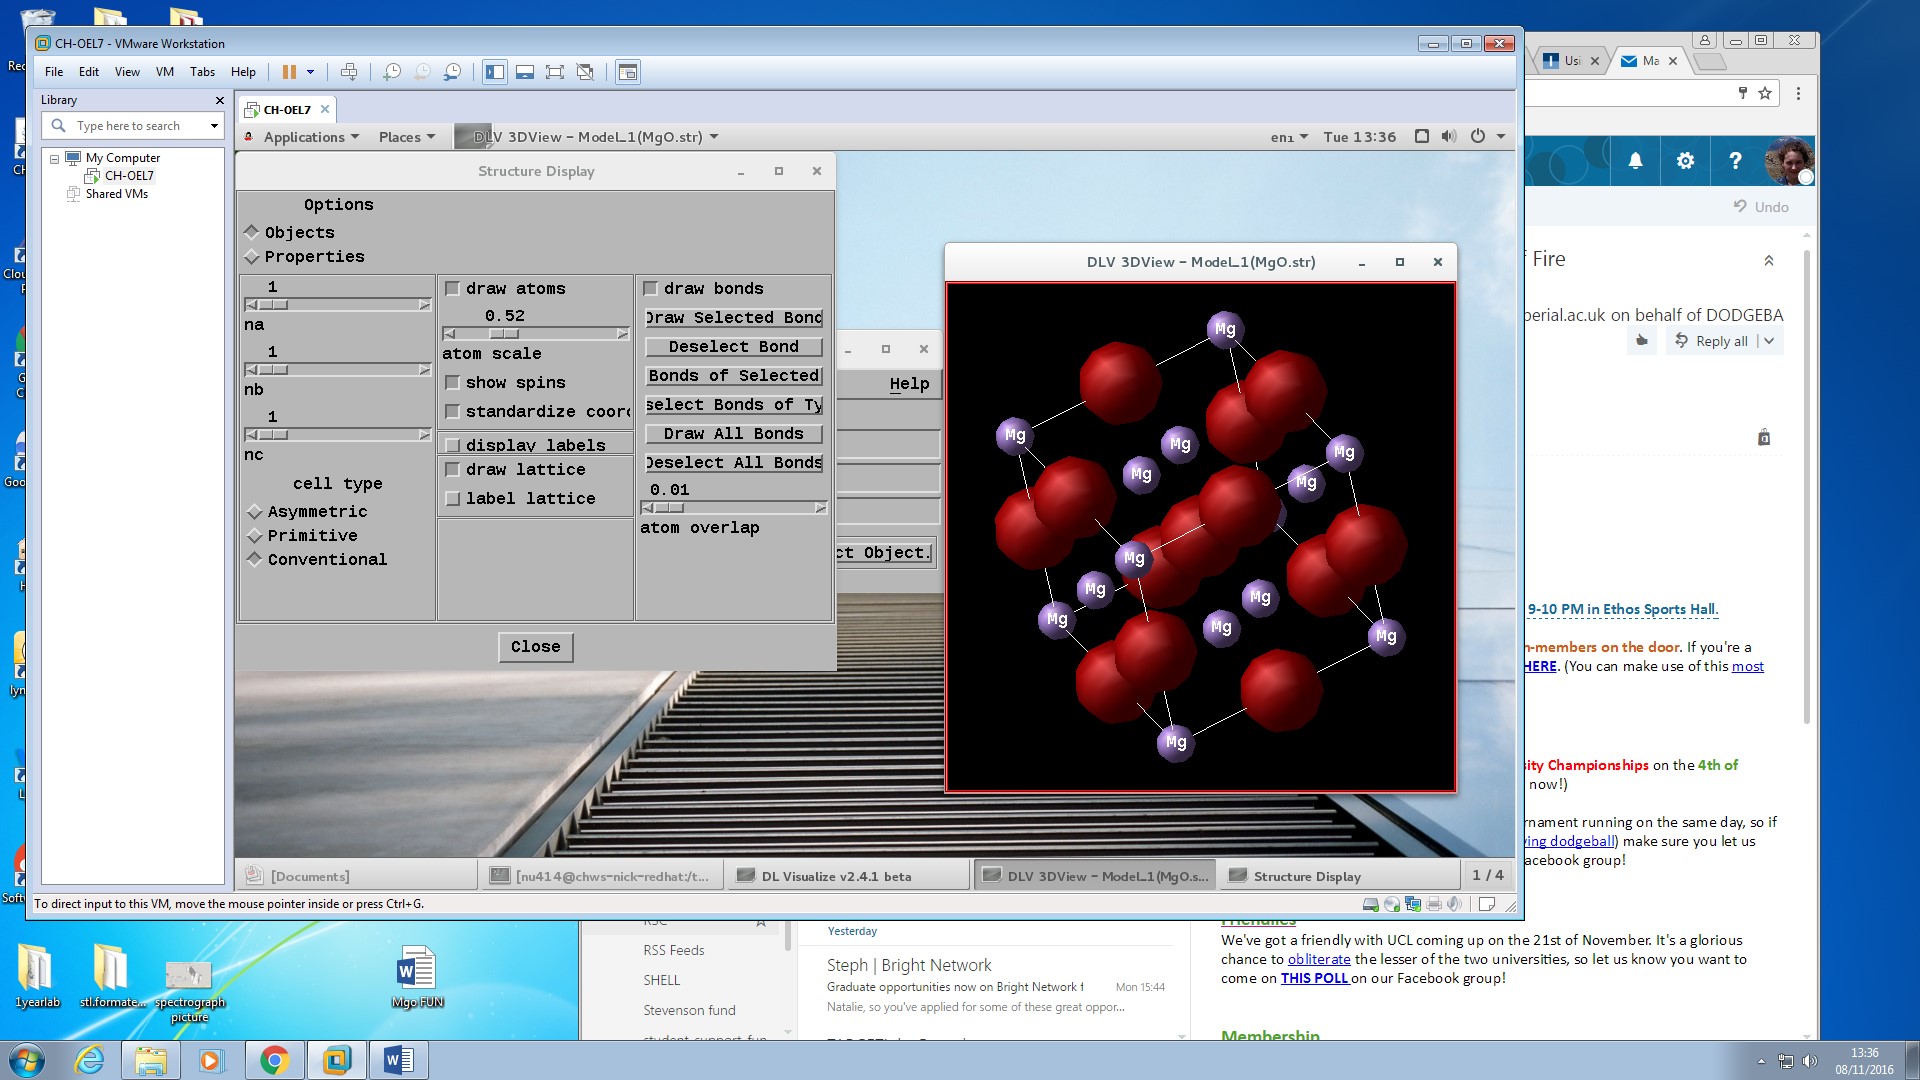Select Primitive cell type
The height and width of the screenshot is (1080, 1920).
click(255, 536)
